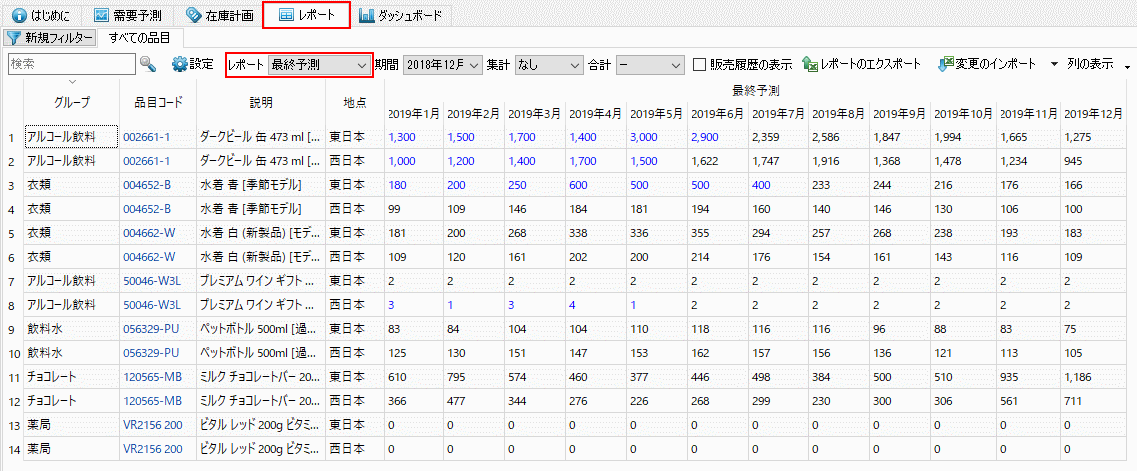This screenshot has height=471, width=1137.
Task: Click into the 検索 search field
Action: [70, 64]
